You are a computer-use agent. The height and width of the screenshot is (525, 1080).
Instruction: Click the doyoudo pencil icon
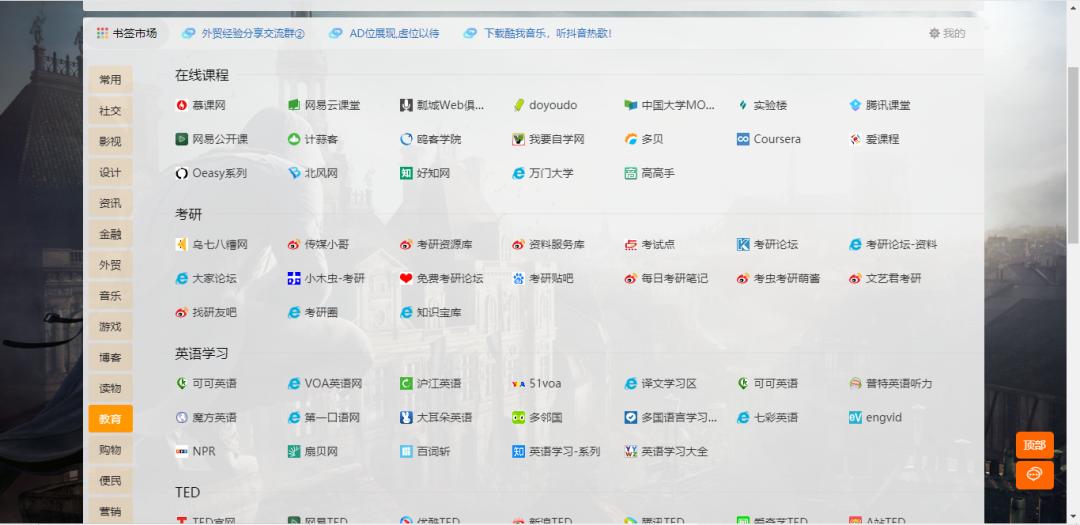click(x=519, y=105)
